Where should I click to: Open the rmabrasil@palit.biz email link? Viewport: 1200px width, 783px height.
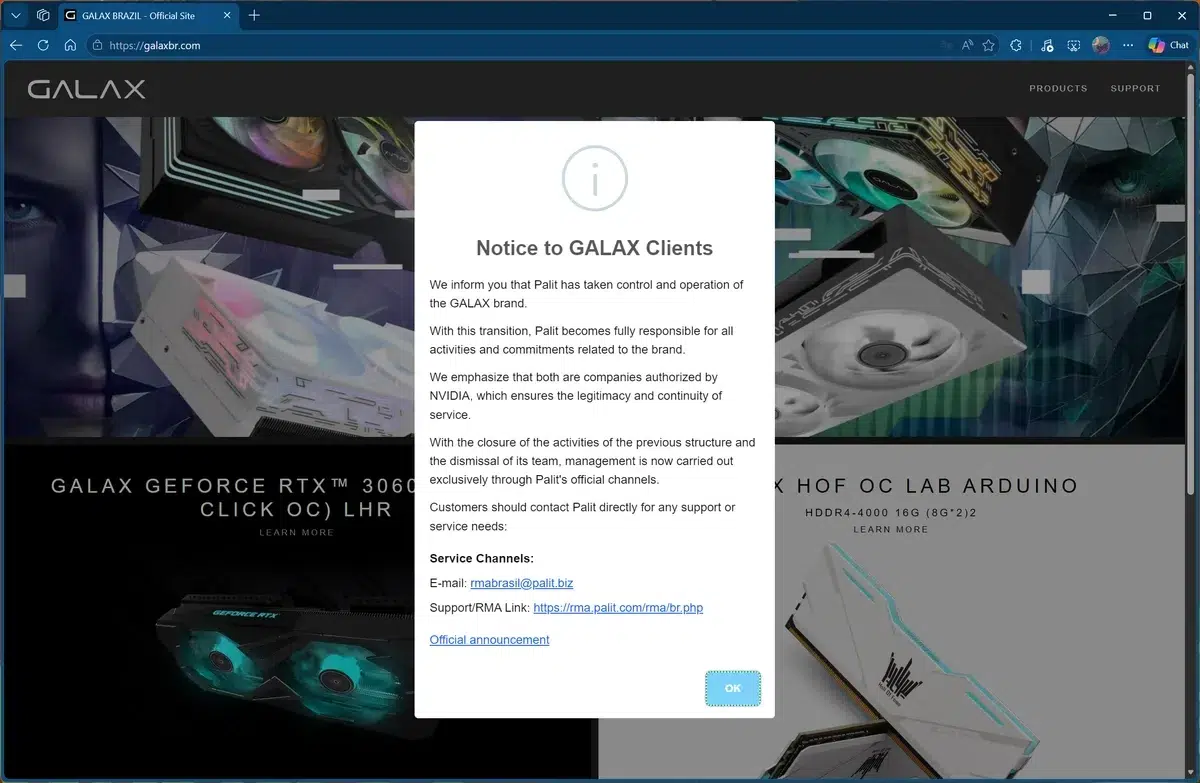(521, 583)
